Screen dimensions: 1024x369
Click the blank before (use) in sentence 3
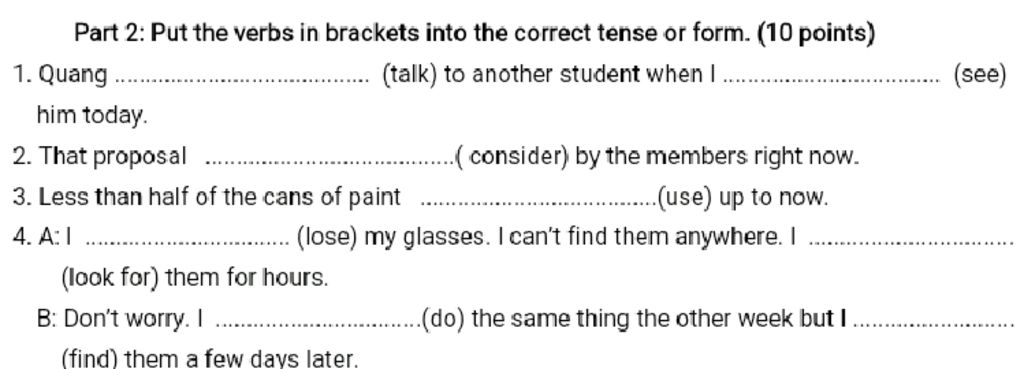click(x=540, y=202)
